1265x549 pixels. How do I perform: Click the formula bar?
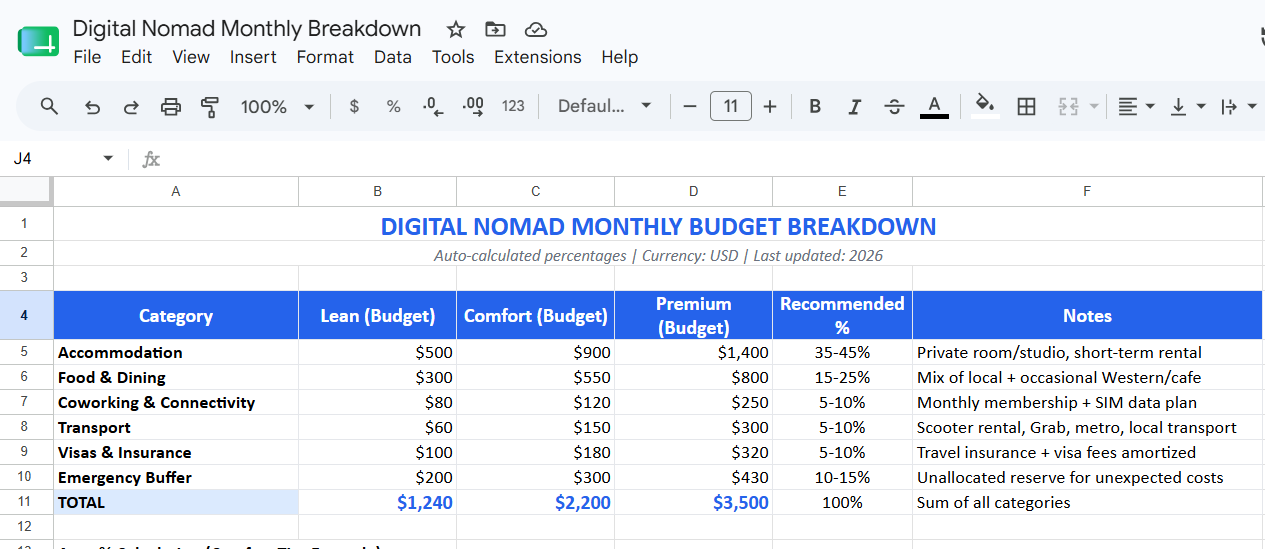710,159
